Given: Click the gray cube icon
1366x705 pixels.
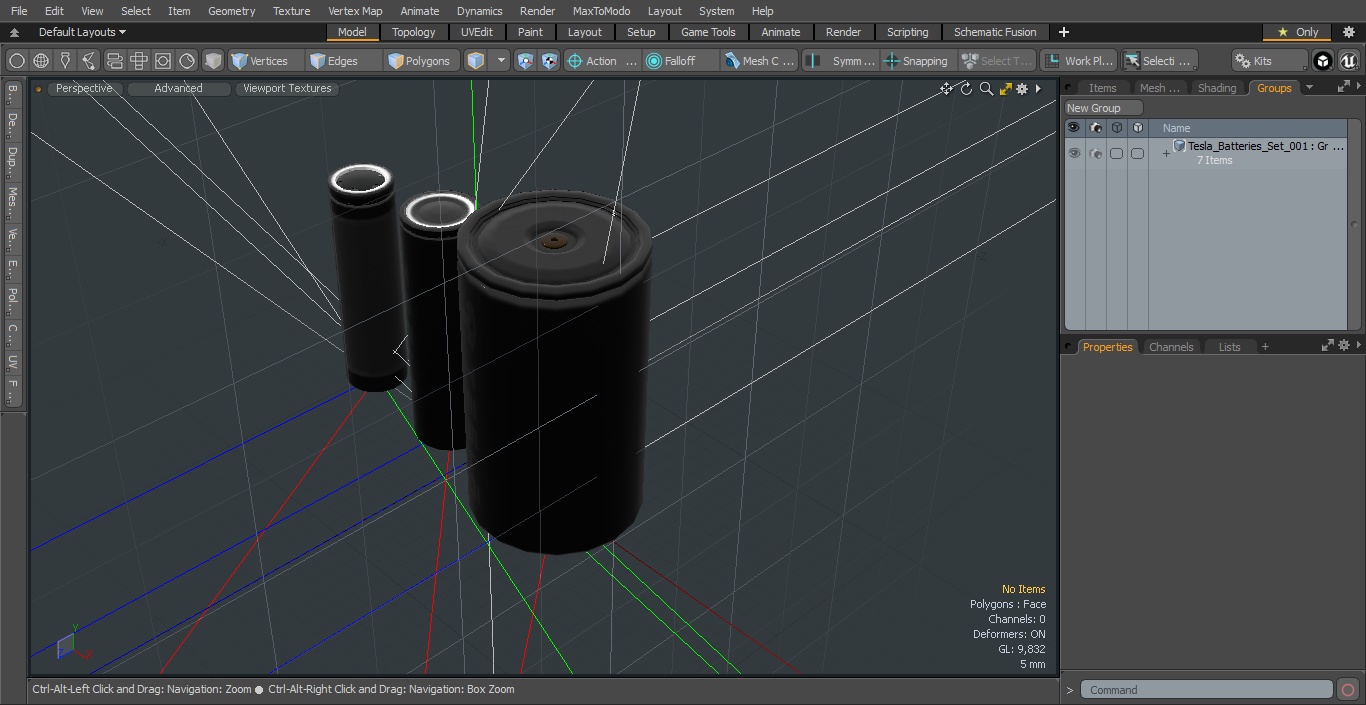Looking at the screenshot, I should [x=213, y=61].
